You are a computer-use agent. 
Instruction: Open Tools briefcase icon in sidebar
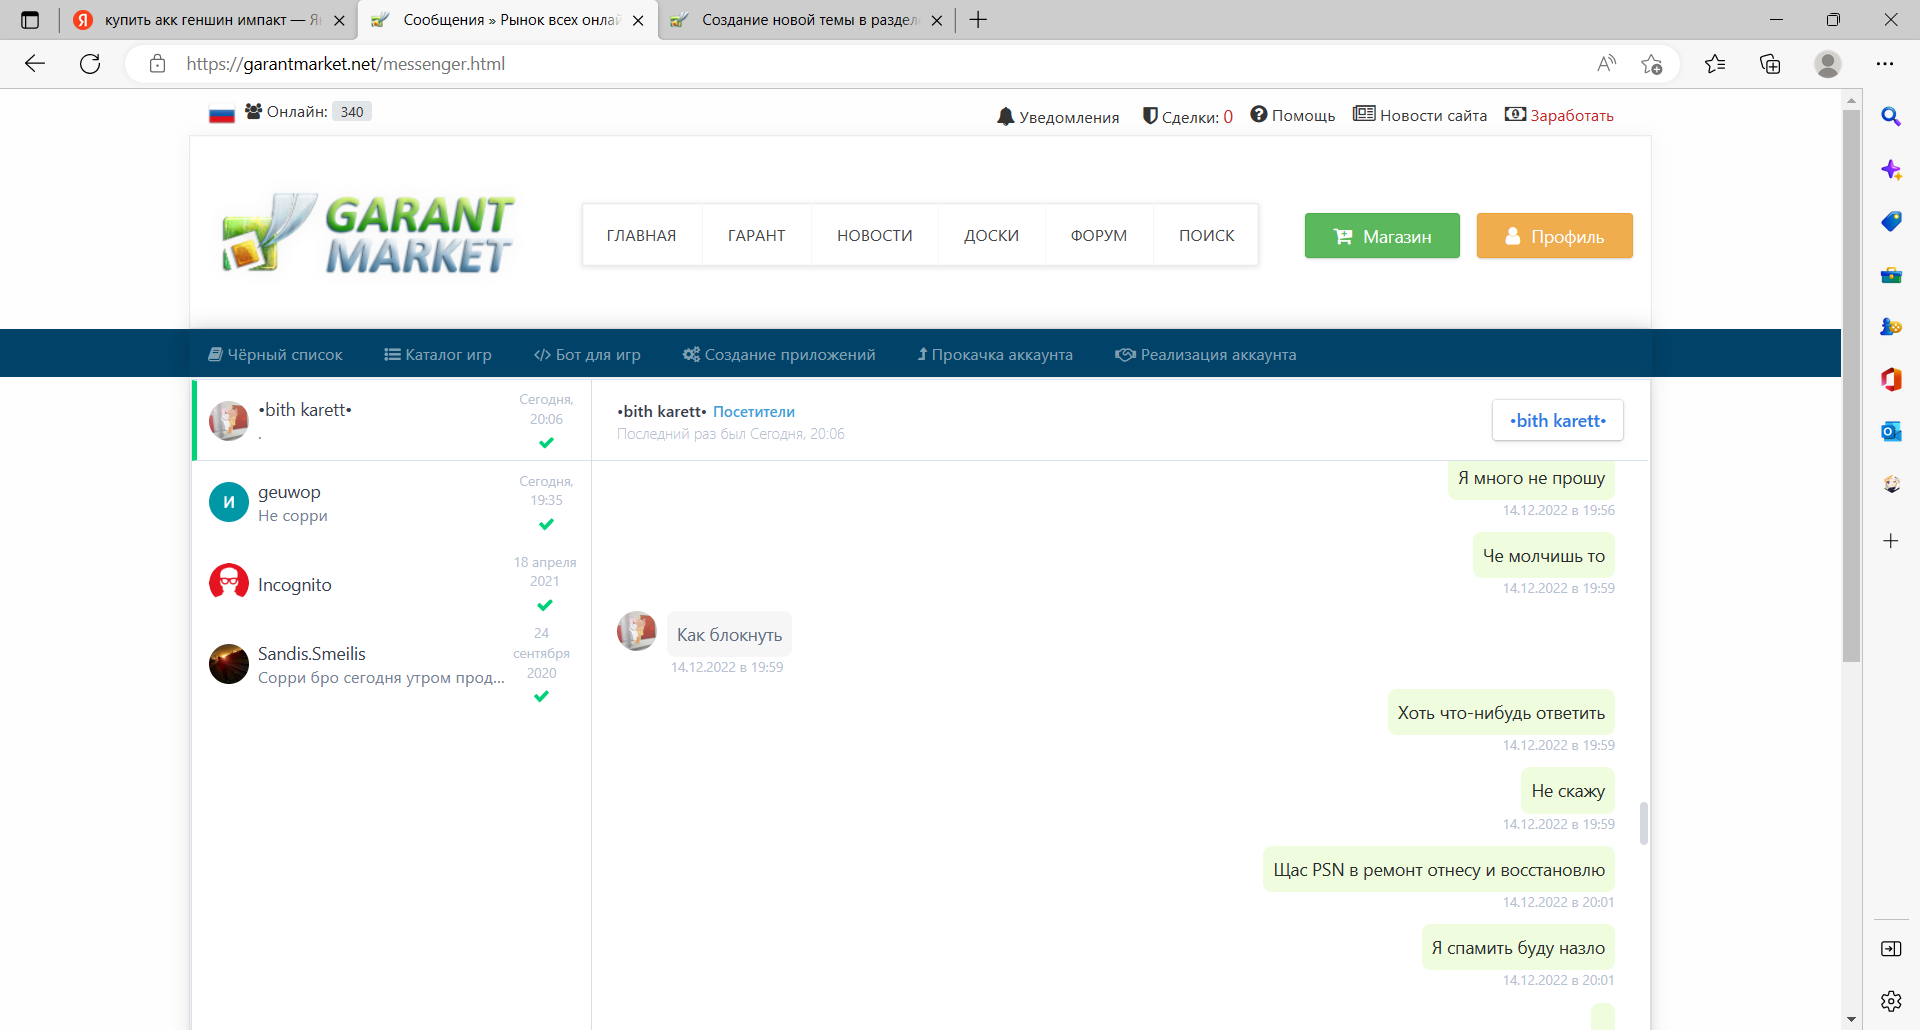(x=1891, y=274)
